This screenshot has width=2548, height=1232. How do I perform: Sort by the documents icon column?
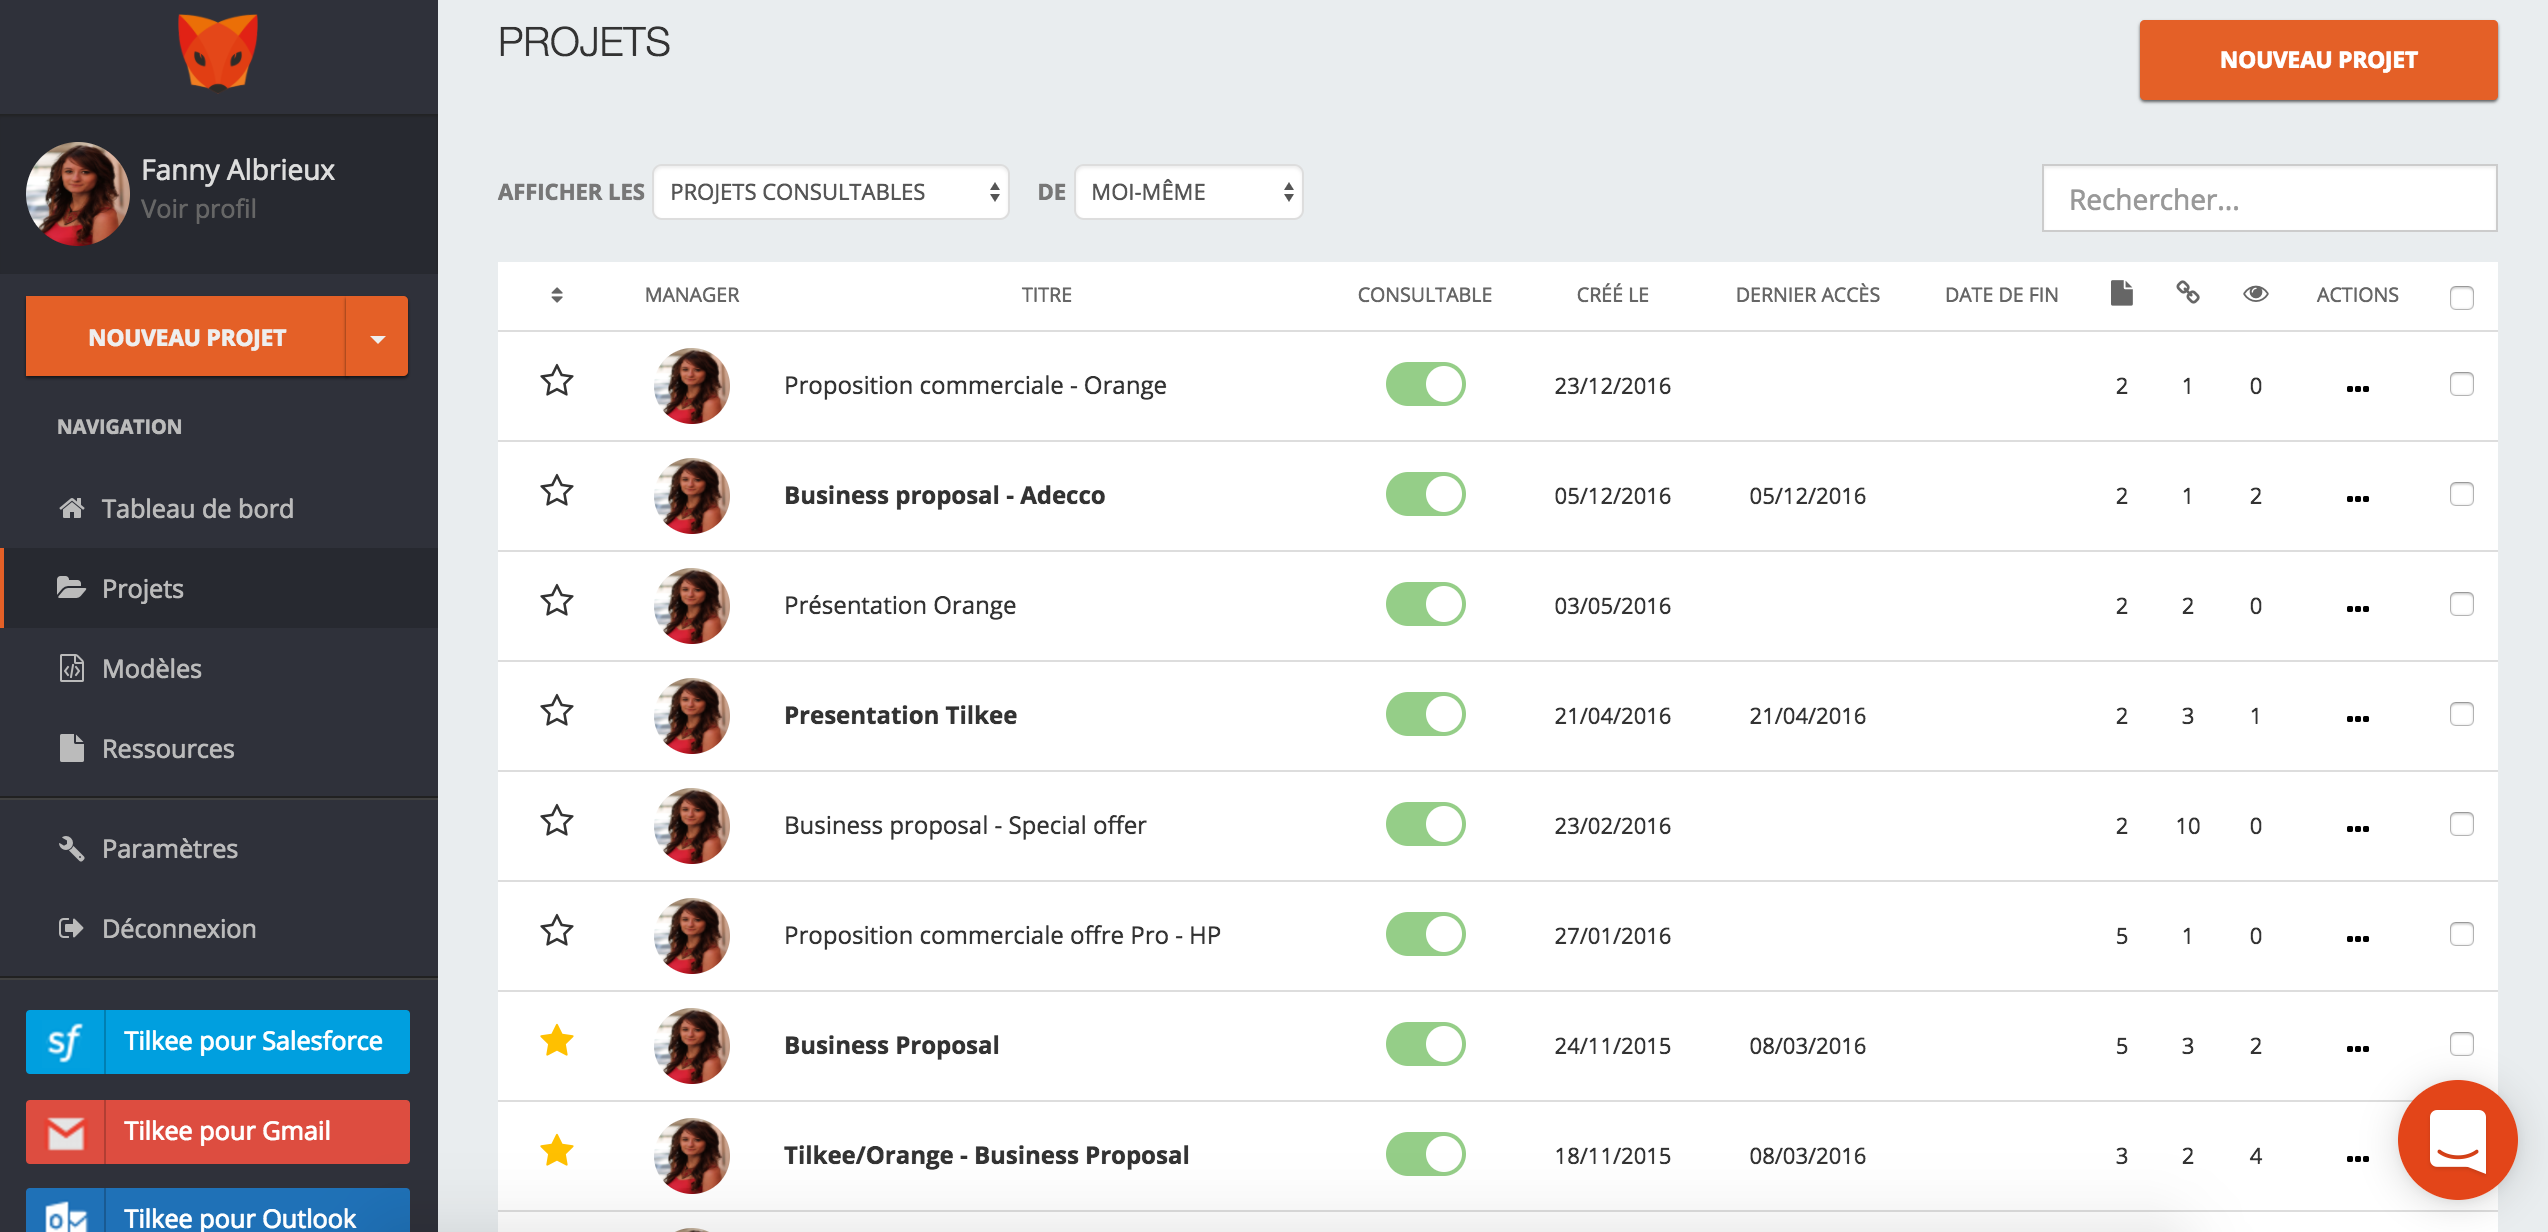point(2122,293)
